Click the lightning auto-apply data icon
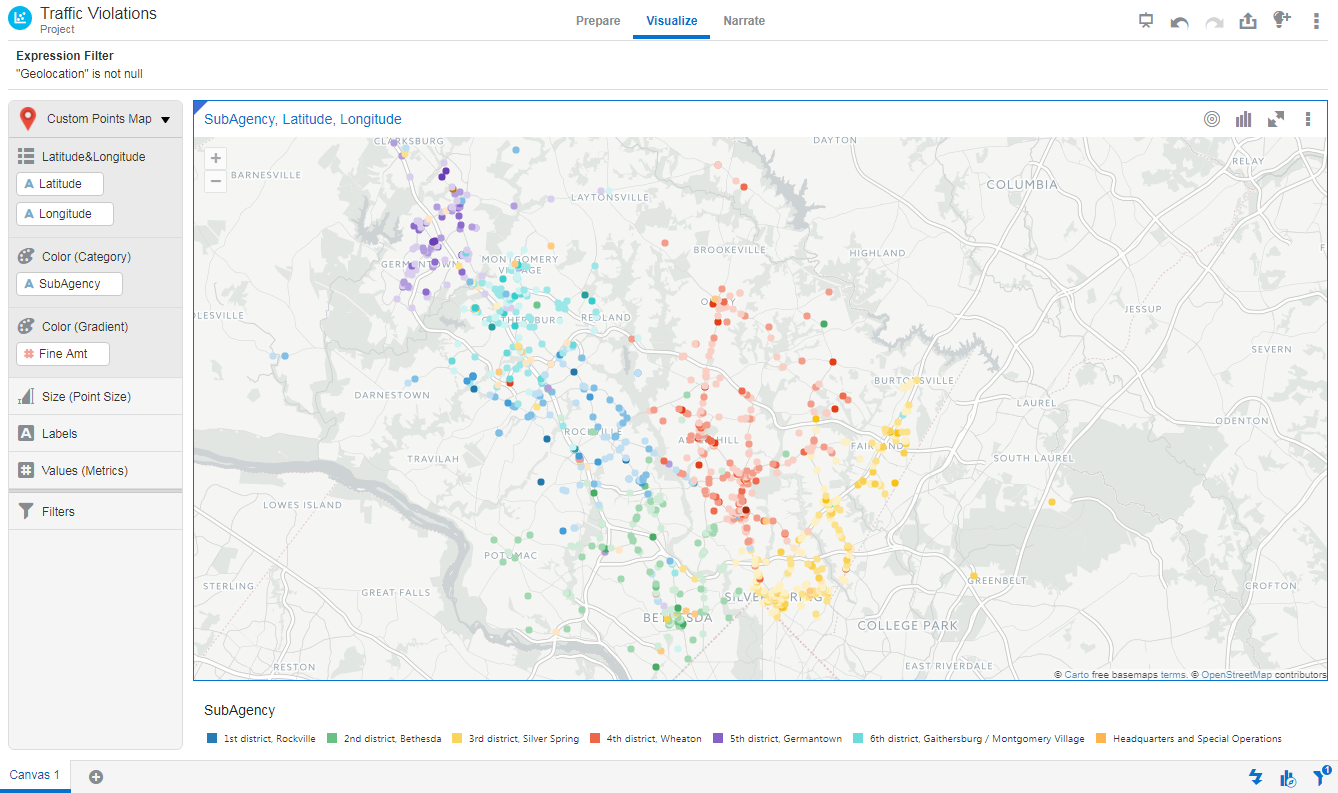Image resolution: width=1338 pixels, height=793 pixels. click(1256, 777)
